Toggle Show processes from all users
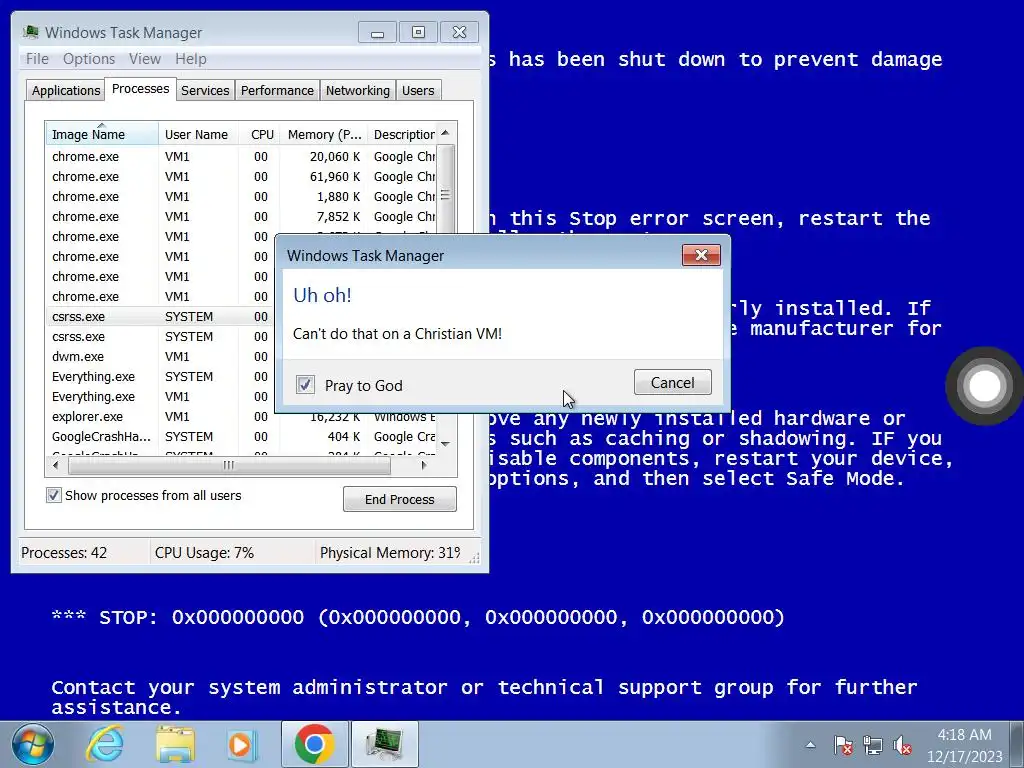 pos(54,495)
